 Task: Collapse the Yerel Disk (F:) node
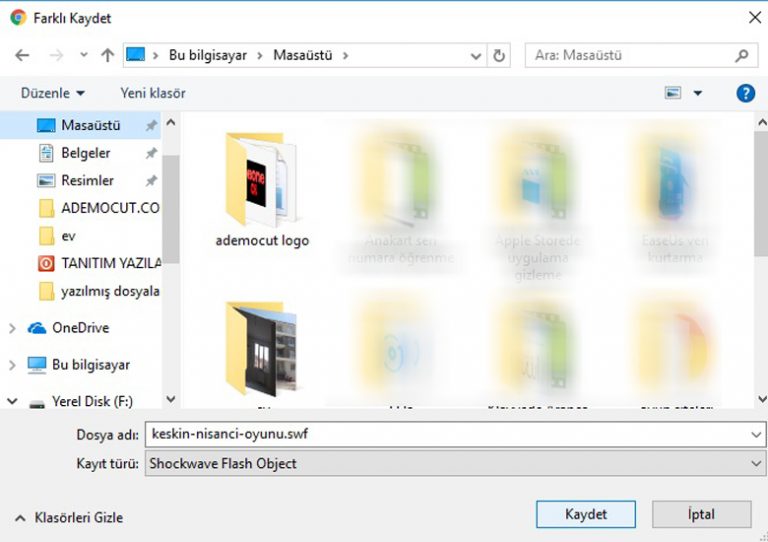click(x=12, y=402)
